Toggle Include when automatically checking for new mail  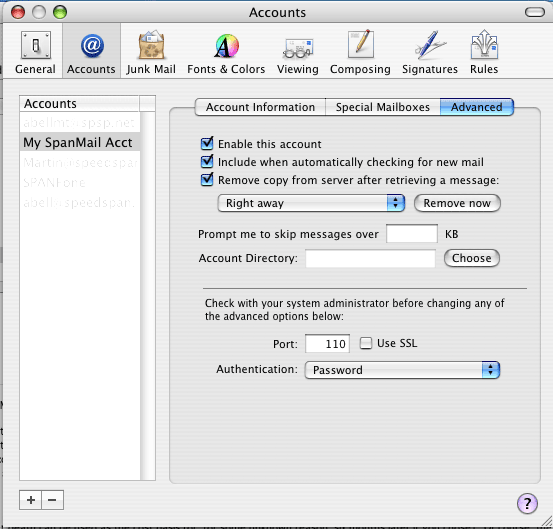coord(207,161)
